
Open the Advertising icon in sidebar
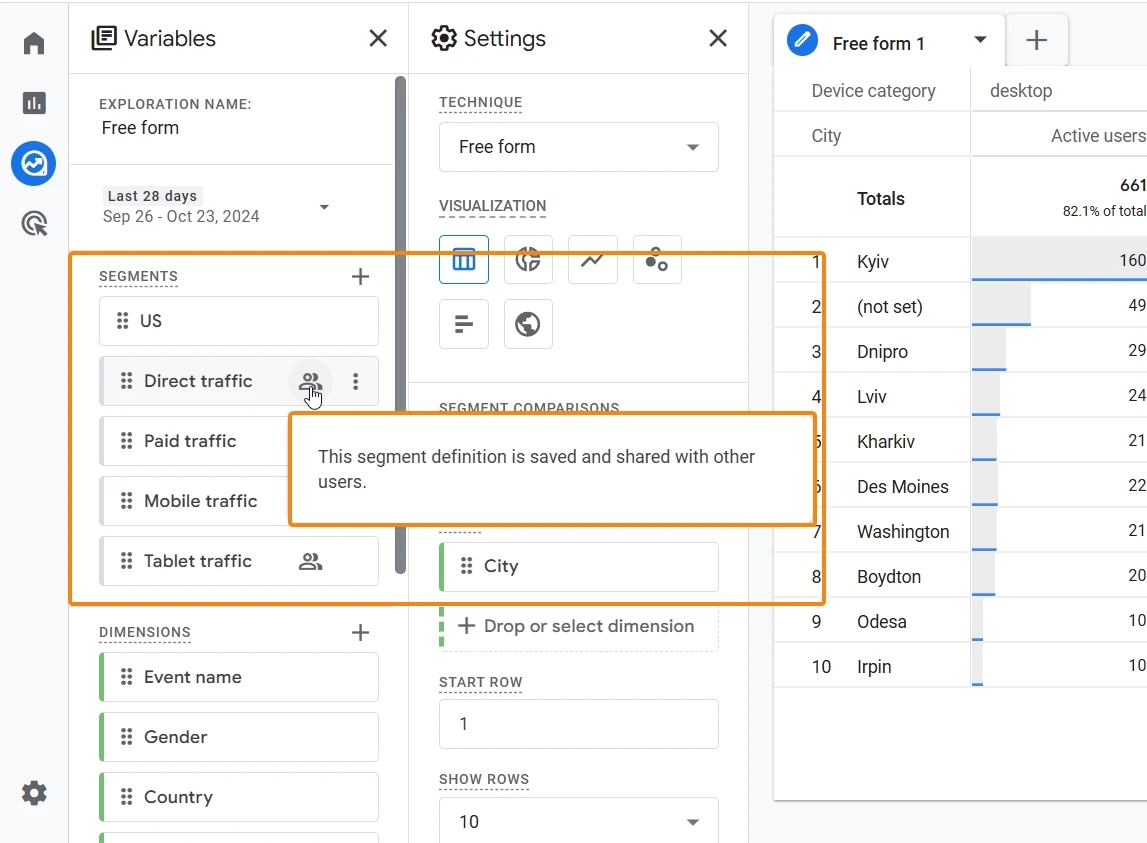(x=34, y=223)
